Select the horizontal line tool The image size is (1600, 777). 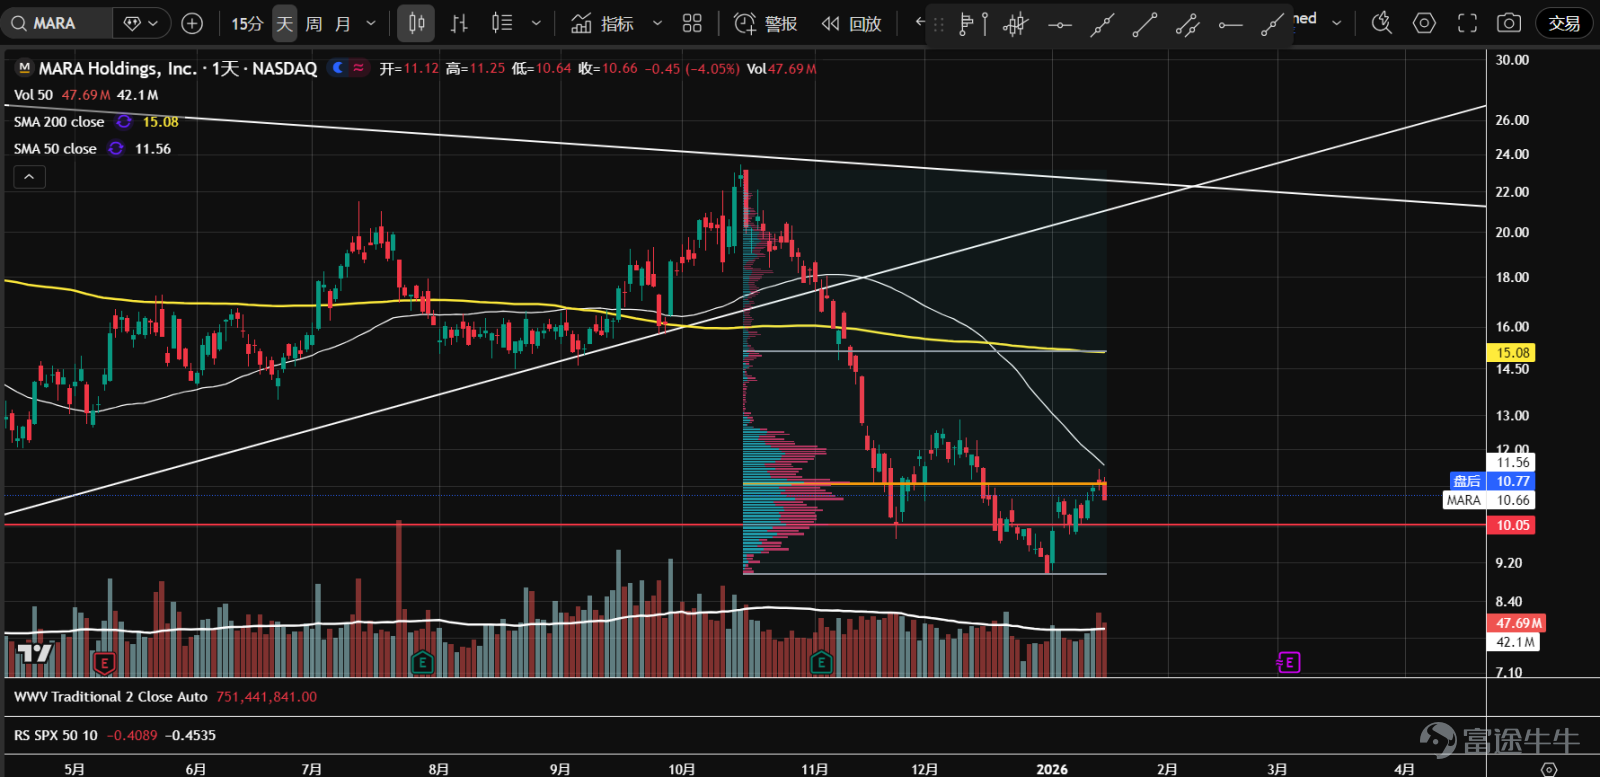click(1059, 24)
